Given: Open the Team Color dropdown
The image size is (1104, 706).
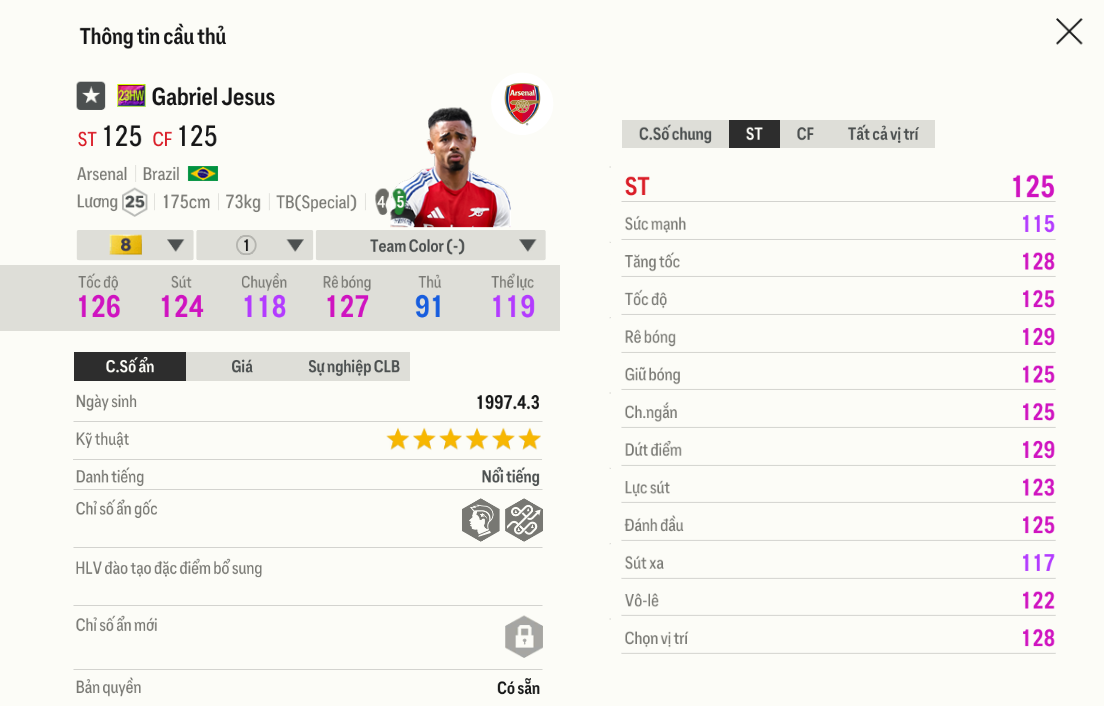Looking at the screenshot, I should tap(430, 245).
